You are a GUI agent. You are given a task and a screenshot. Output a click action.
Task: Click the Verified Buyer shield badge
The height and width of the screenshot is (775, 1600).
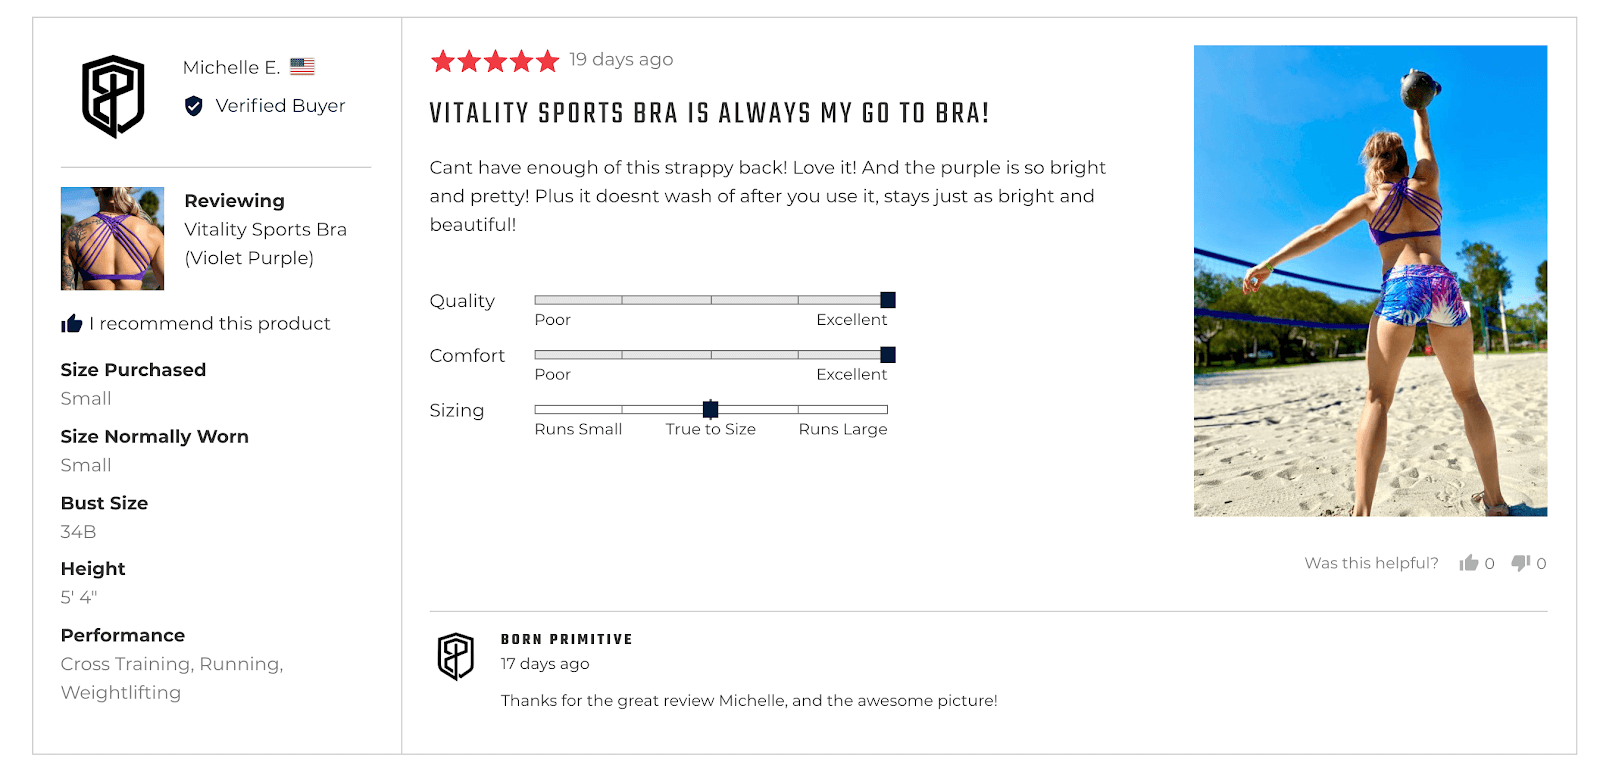click(194, 106)
